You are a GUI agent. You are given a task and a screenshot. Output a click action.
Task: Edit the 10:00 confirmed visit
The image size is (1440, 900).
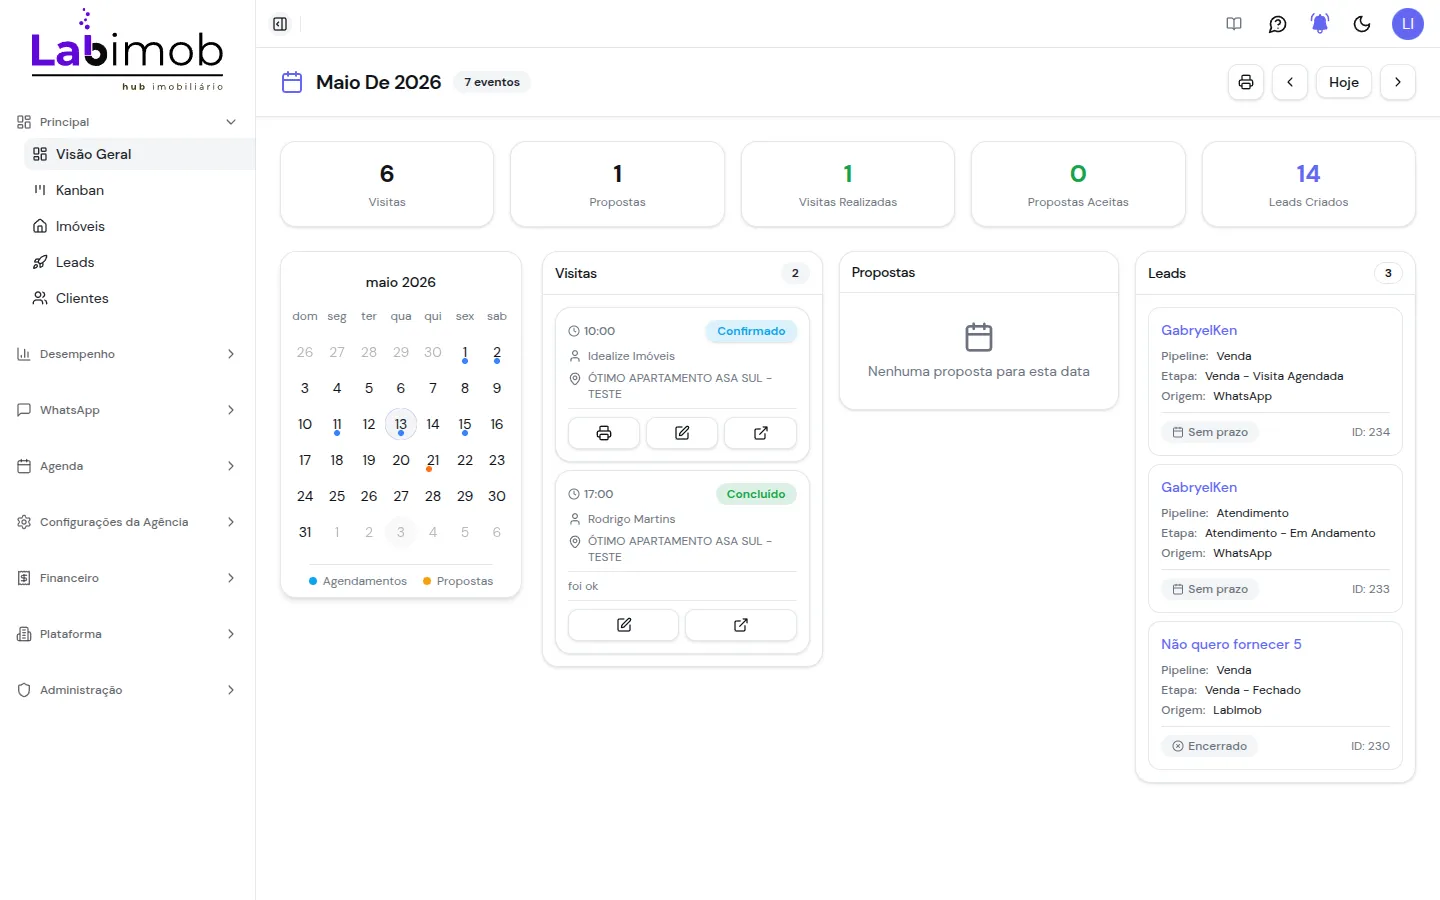(x=682, y=433)
